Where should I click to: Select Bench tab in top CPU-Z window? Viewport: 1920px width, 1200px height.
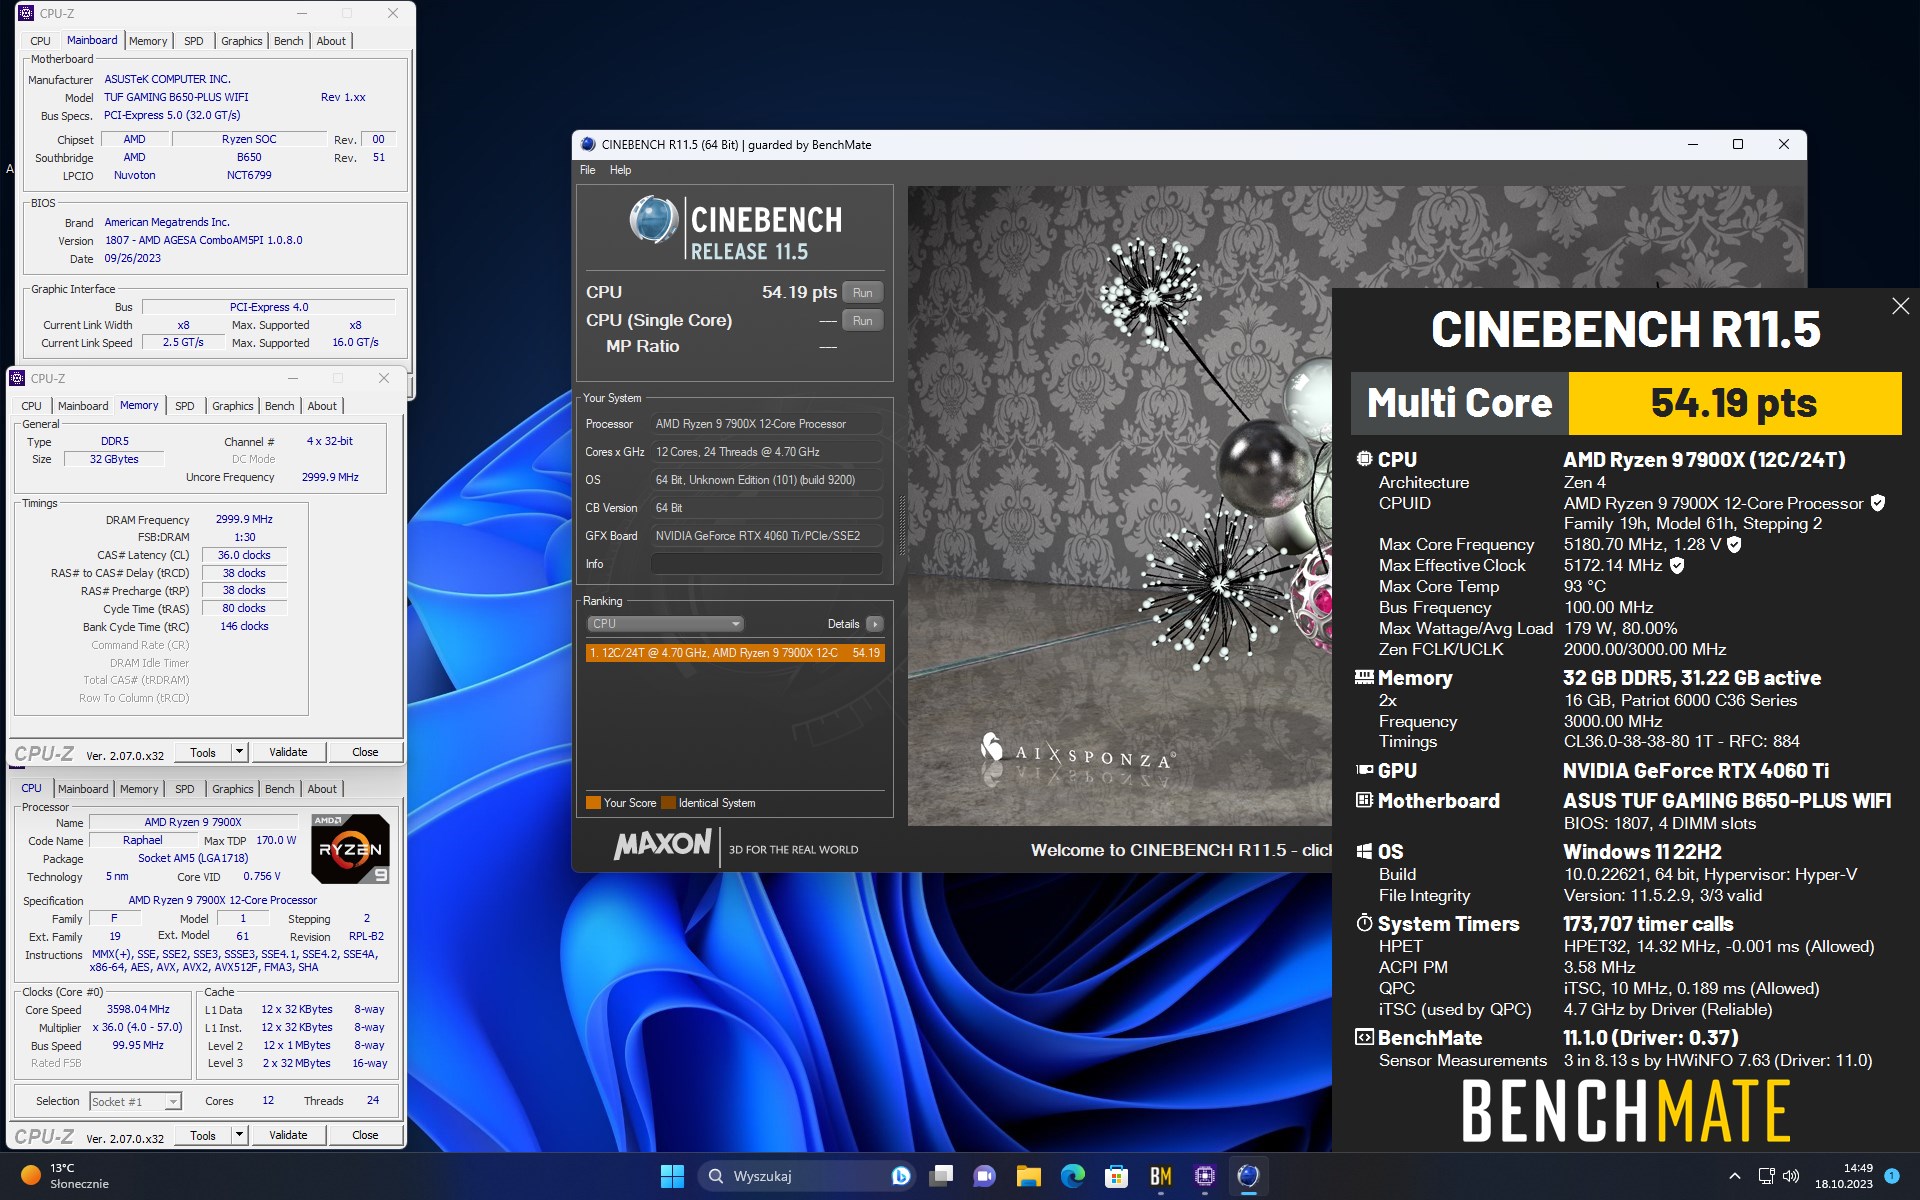tap(288, 41)
